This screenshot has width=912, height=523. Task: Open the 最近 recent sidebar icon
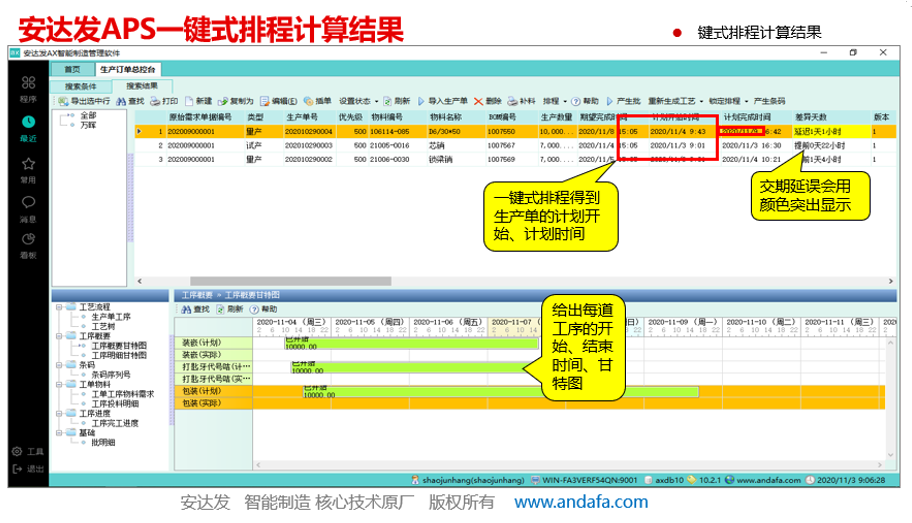tap(28, 122)
